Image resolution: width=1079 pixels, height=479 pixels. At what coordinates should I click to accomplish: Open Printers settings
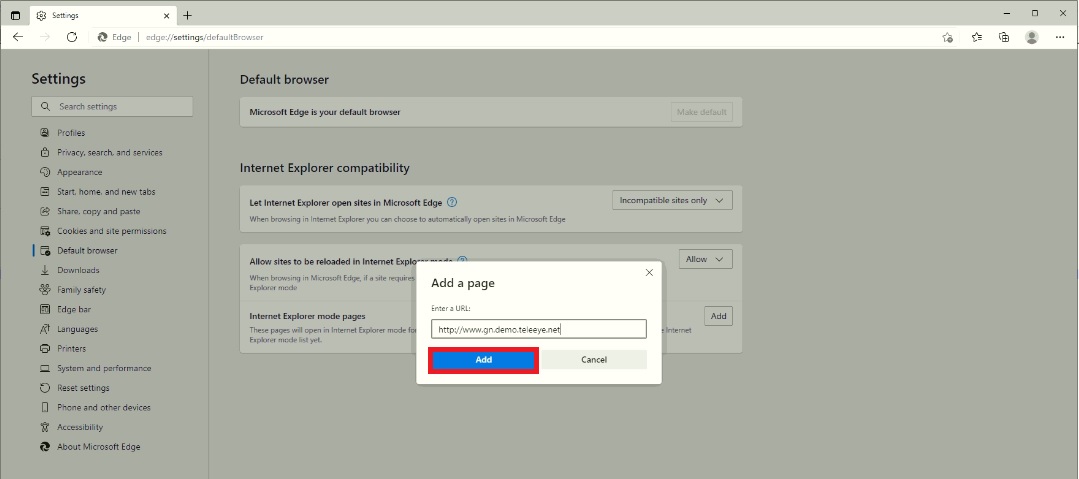click(72, 349)
